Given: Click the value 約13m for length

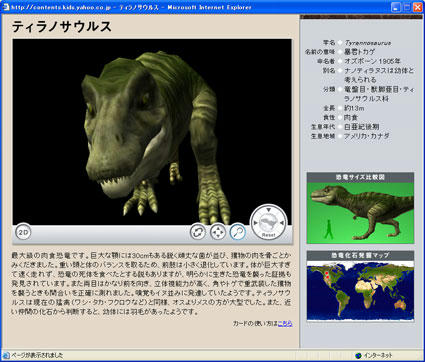Looking at the screenshot, I should [x=354, y=108].
